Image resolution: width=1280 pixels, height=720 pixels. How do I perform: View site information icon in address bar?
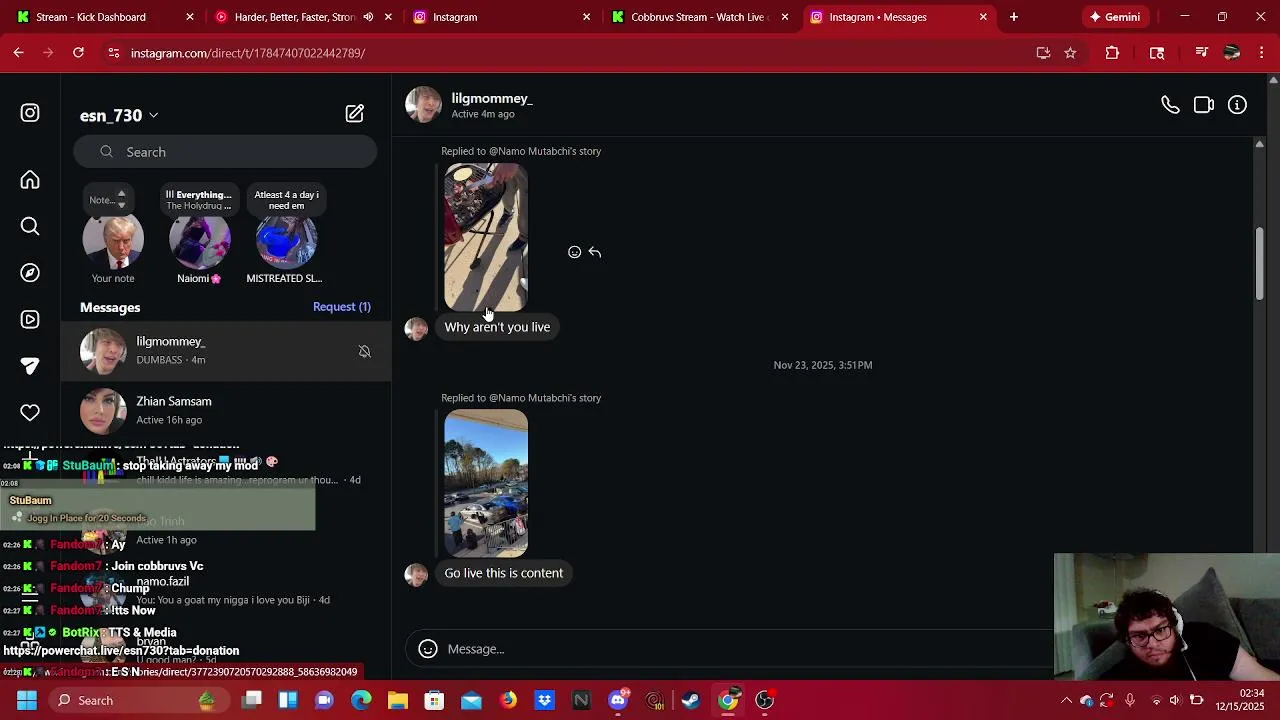point(114,53)
